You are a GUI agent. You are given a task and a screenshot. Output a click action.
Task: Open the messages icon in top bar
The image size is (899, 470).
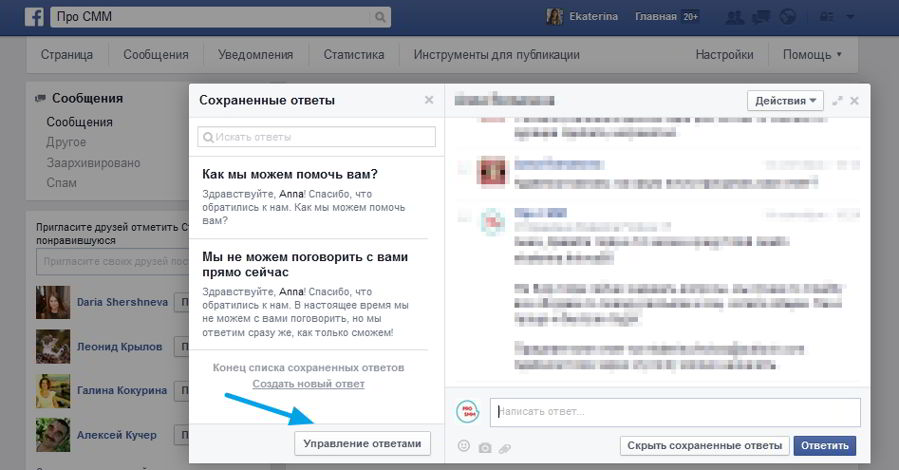point(762,17)
